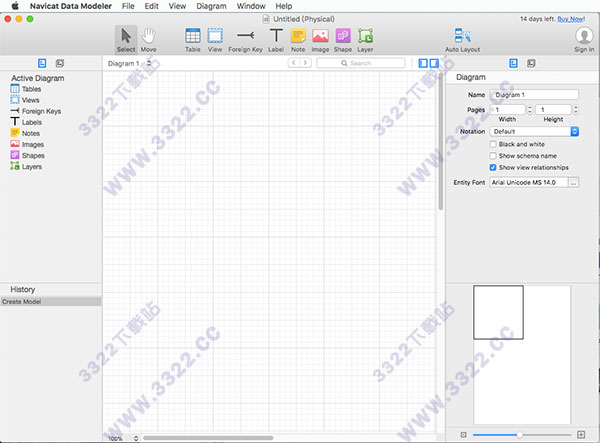Click the View tool in toolbar
Image resolution: width=600 pixels, height=443 pixels.
coord(215,40)
